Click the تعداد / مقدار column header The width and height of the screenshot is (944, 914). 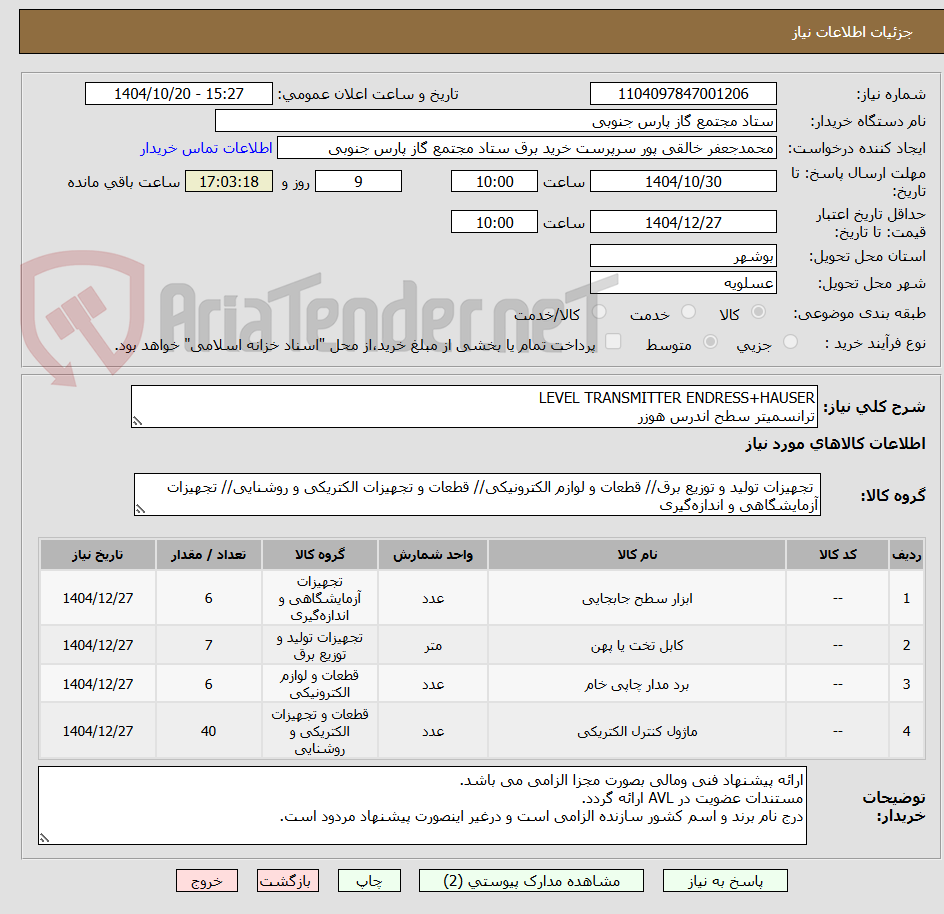tap(208, 555)
